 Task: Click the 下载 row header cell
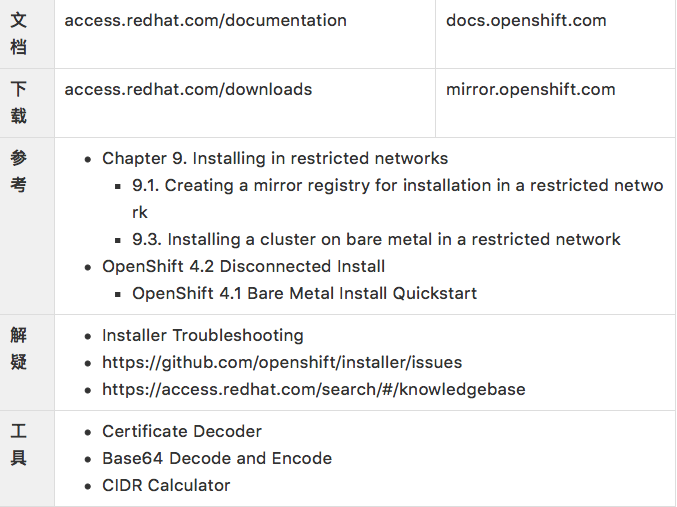[27, 103]
